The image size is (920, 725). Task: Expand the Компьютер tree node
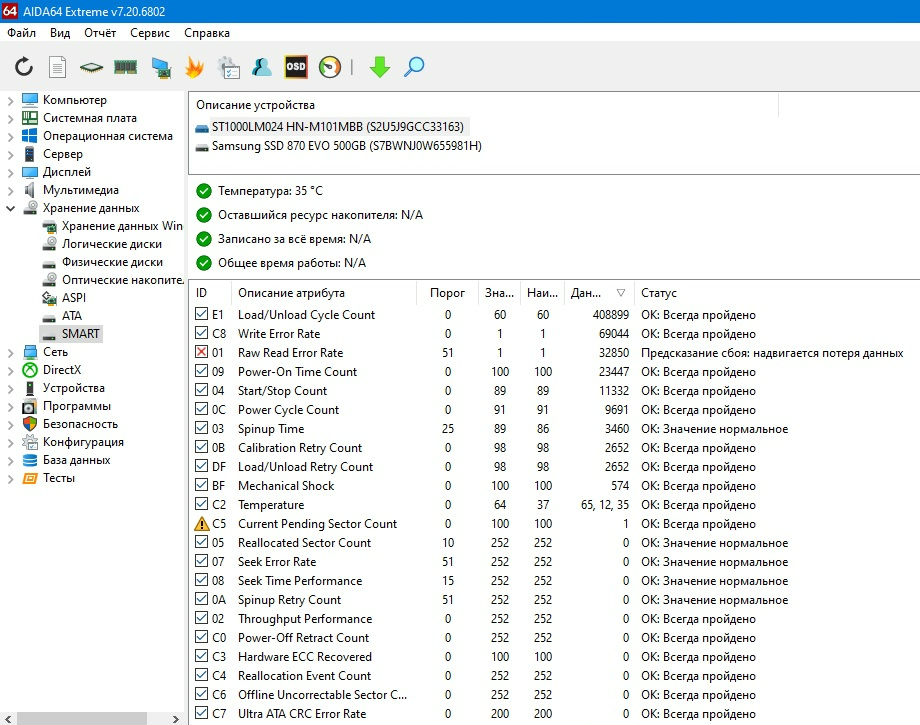(x=10, y=101)
